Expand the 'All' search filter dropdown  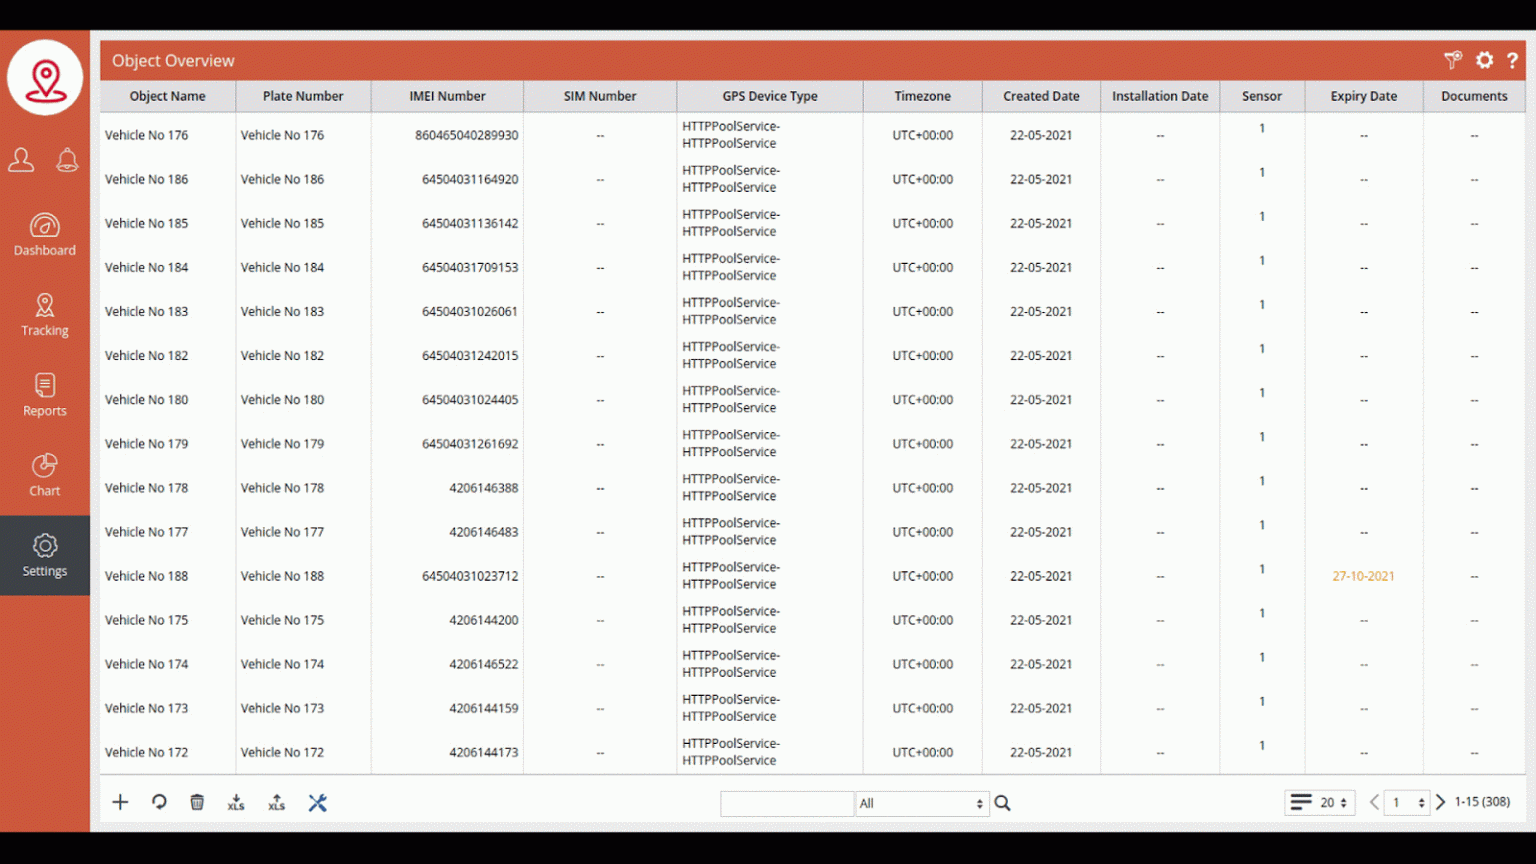coord(921,803)
